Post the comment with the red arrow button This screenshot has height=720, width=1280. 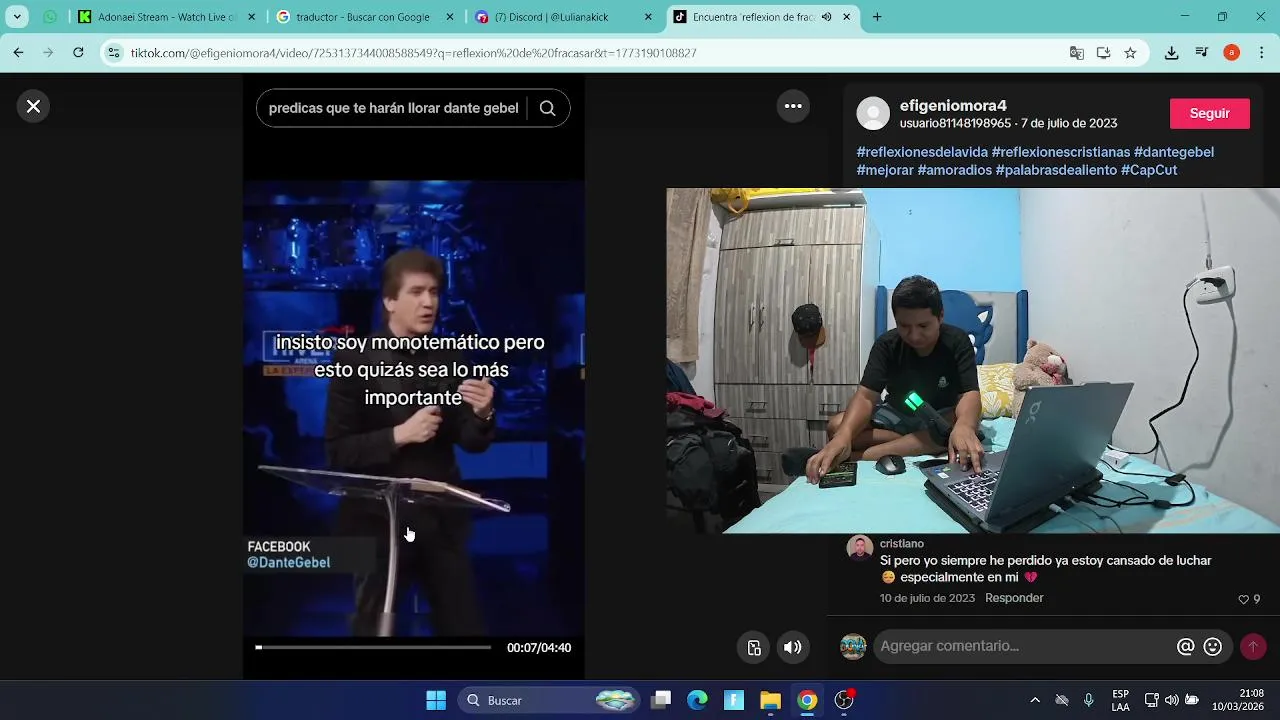tap(1252, 647)
